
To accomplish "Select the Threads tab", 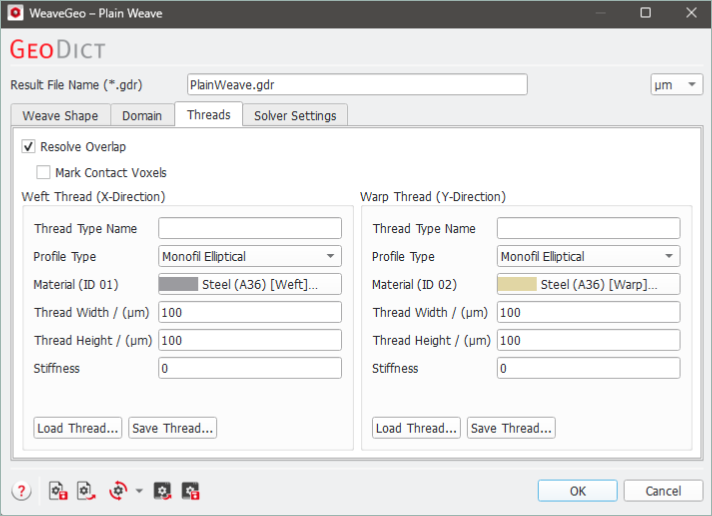I will 209,114.
